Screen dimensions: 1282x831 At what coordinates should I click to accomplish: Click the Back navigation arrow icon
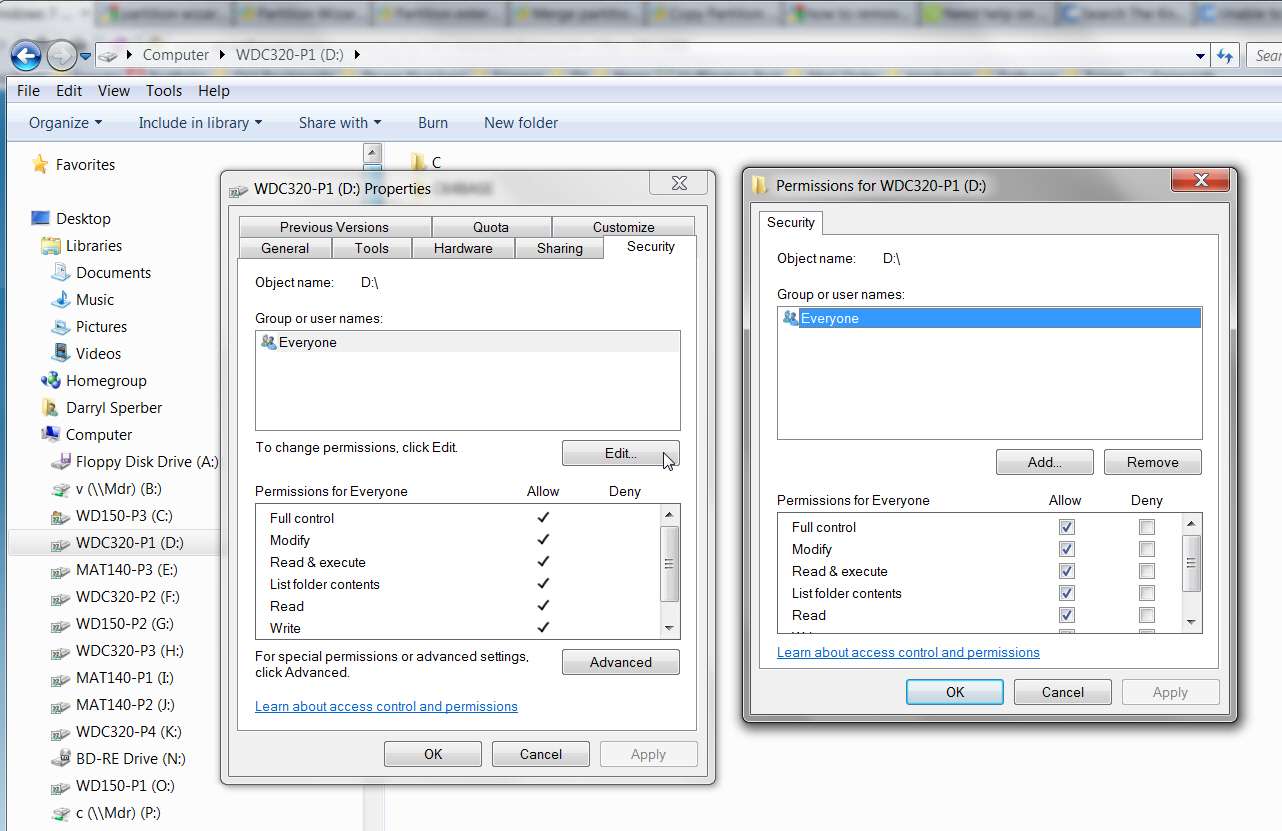(x=26, y=55)
